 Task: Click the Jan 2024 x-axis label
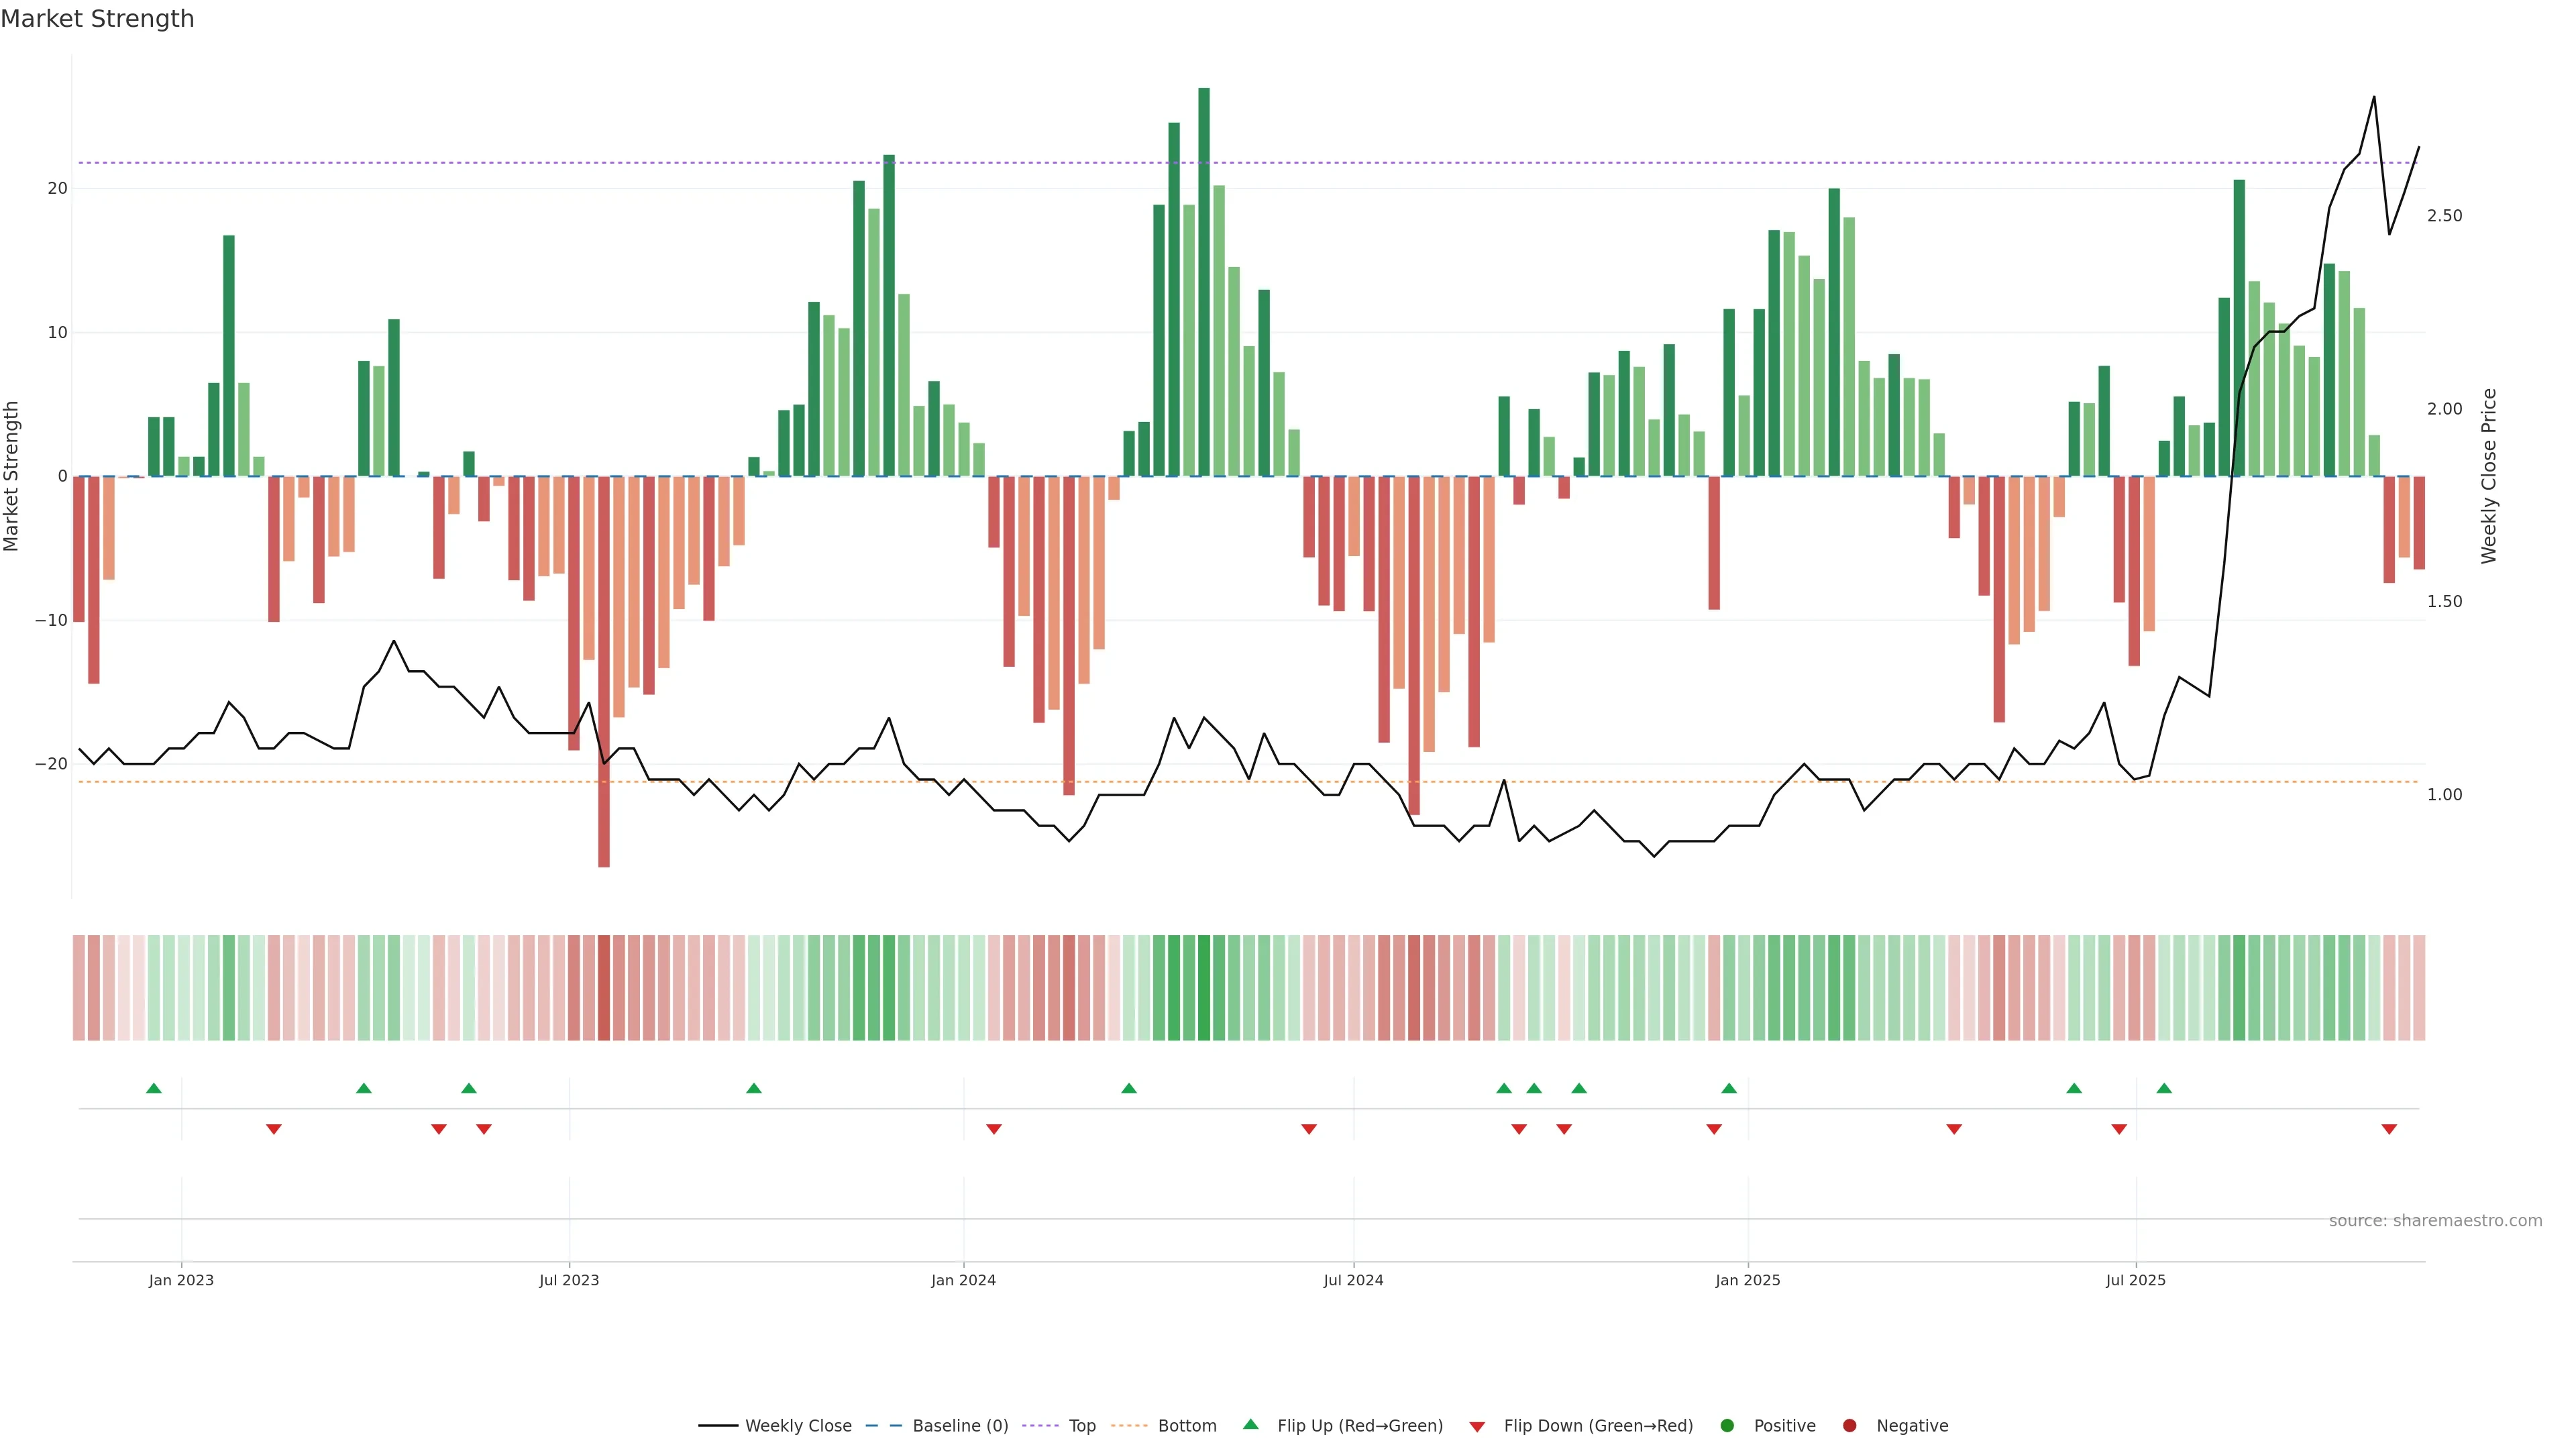(x=963, y=1280)
